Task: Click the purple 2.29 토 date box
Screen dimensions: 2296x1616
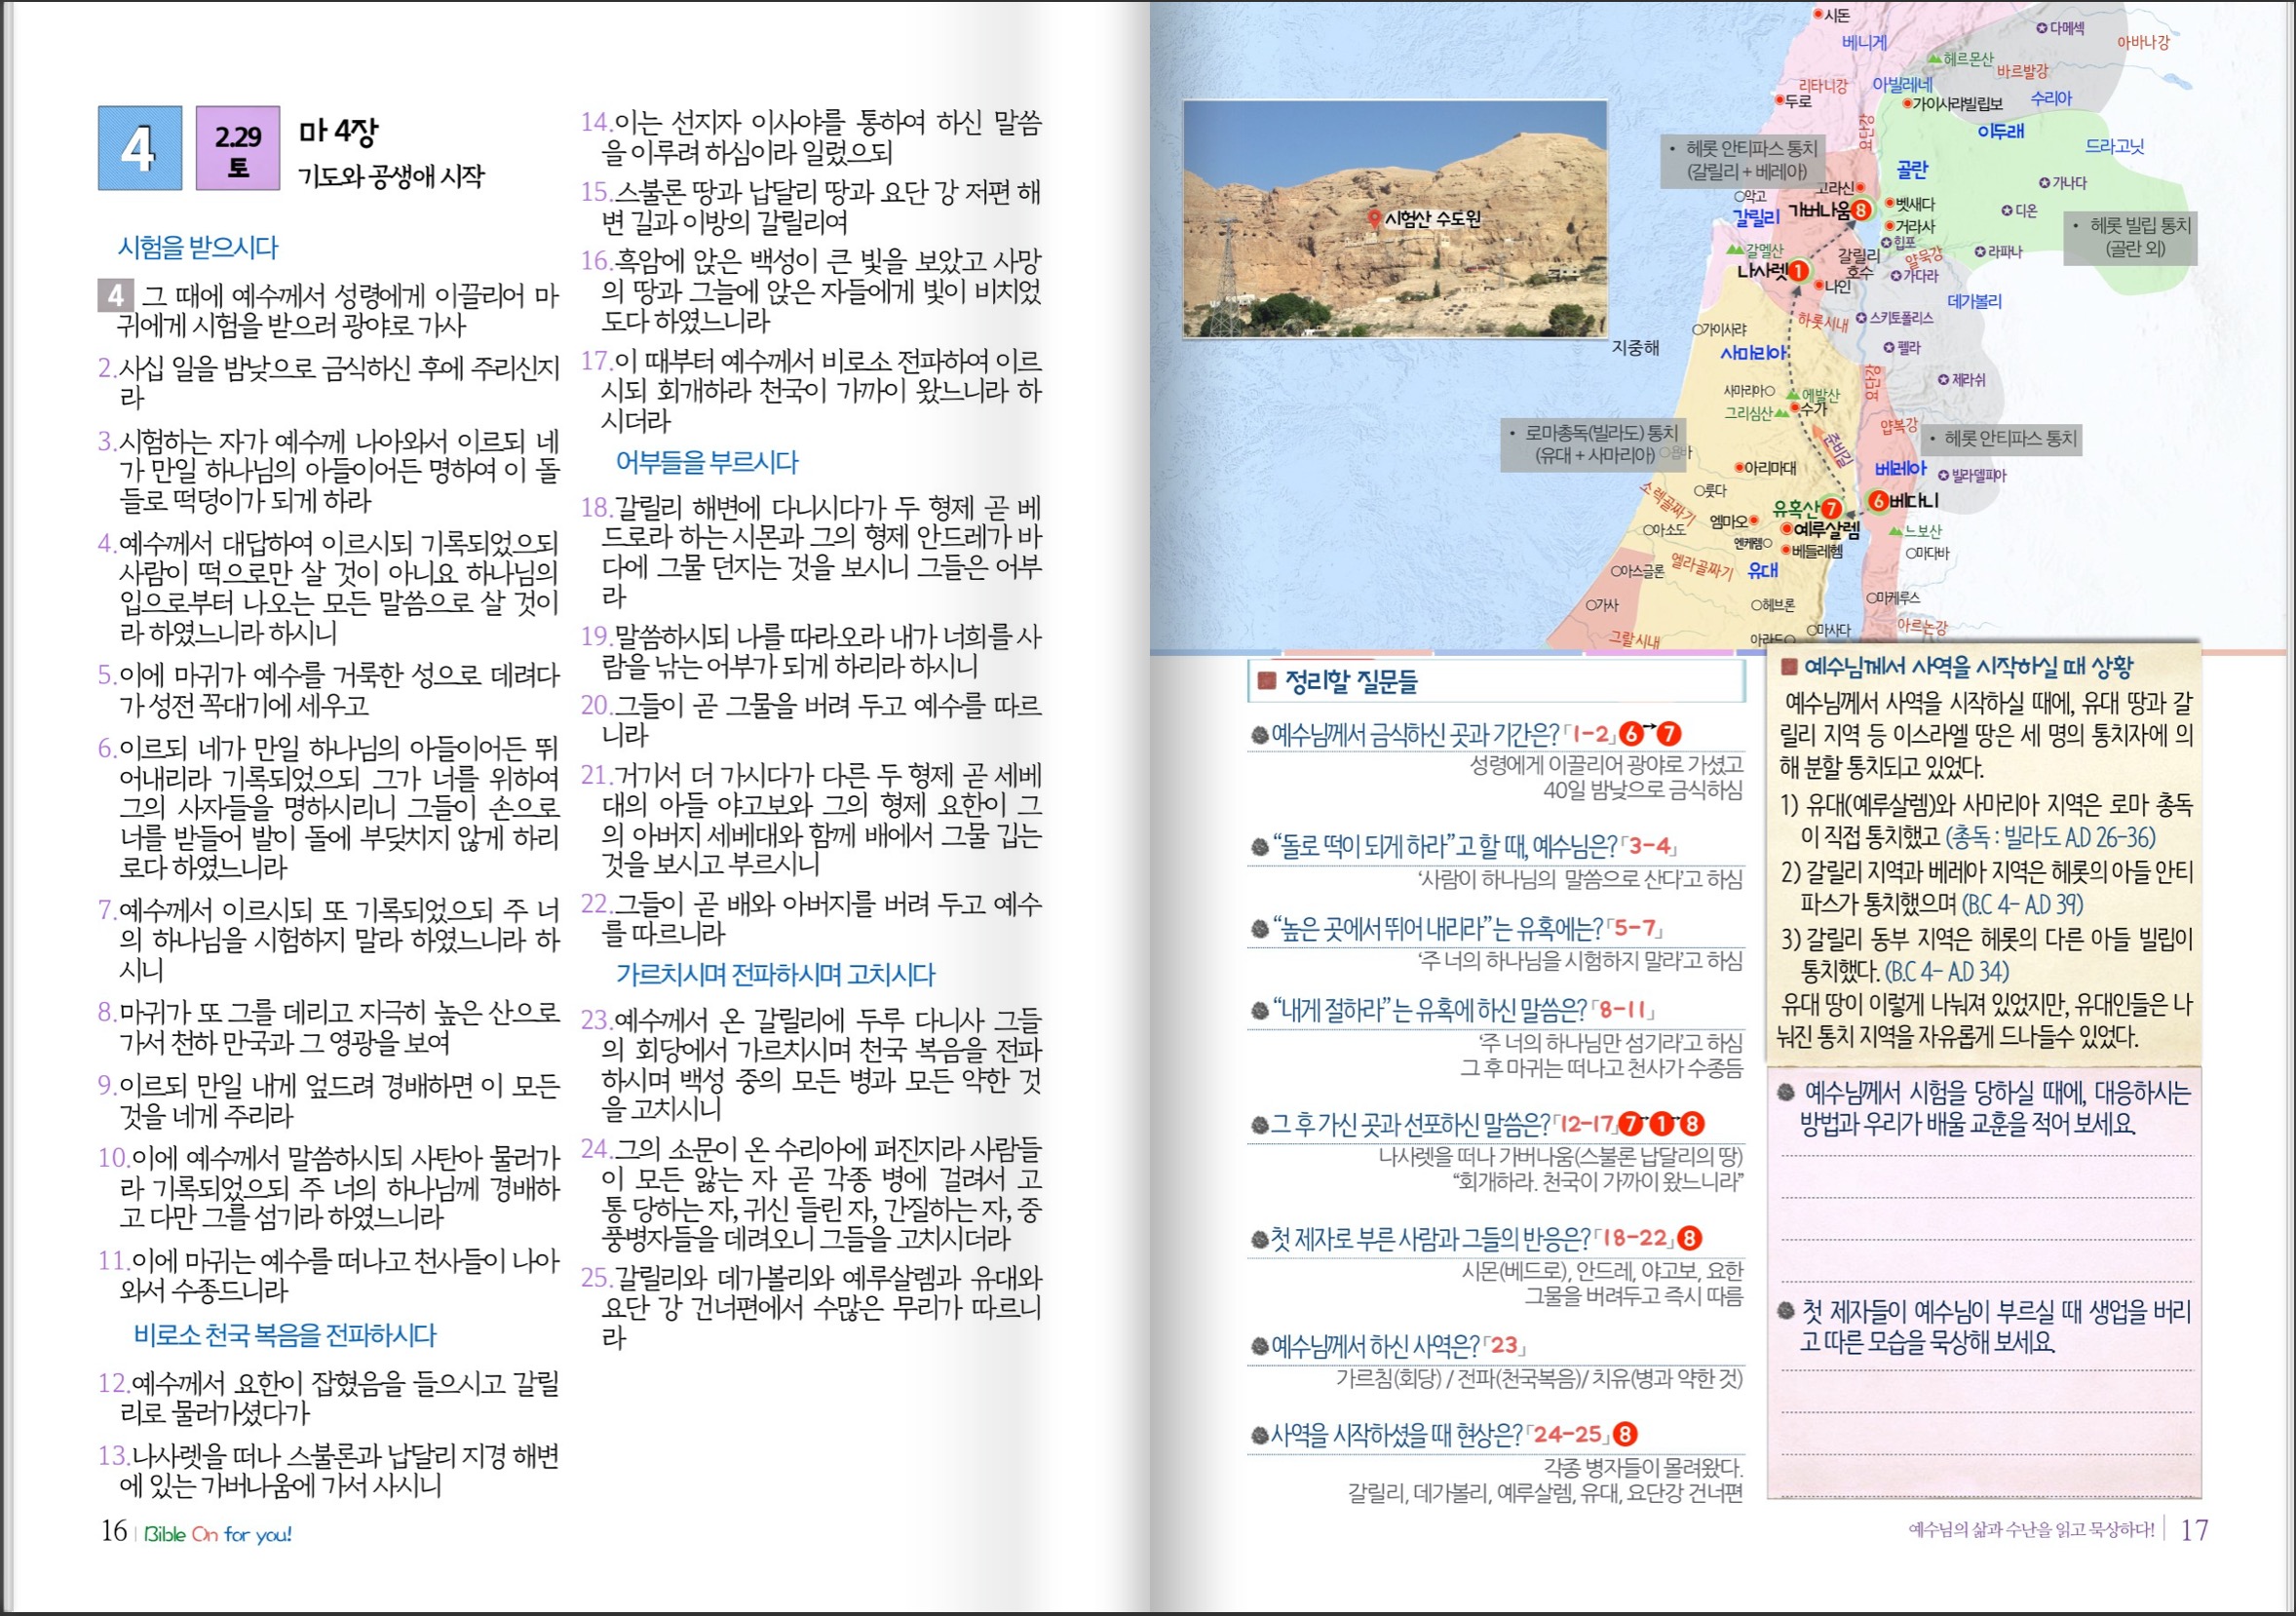Action: [238, 148]
